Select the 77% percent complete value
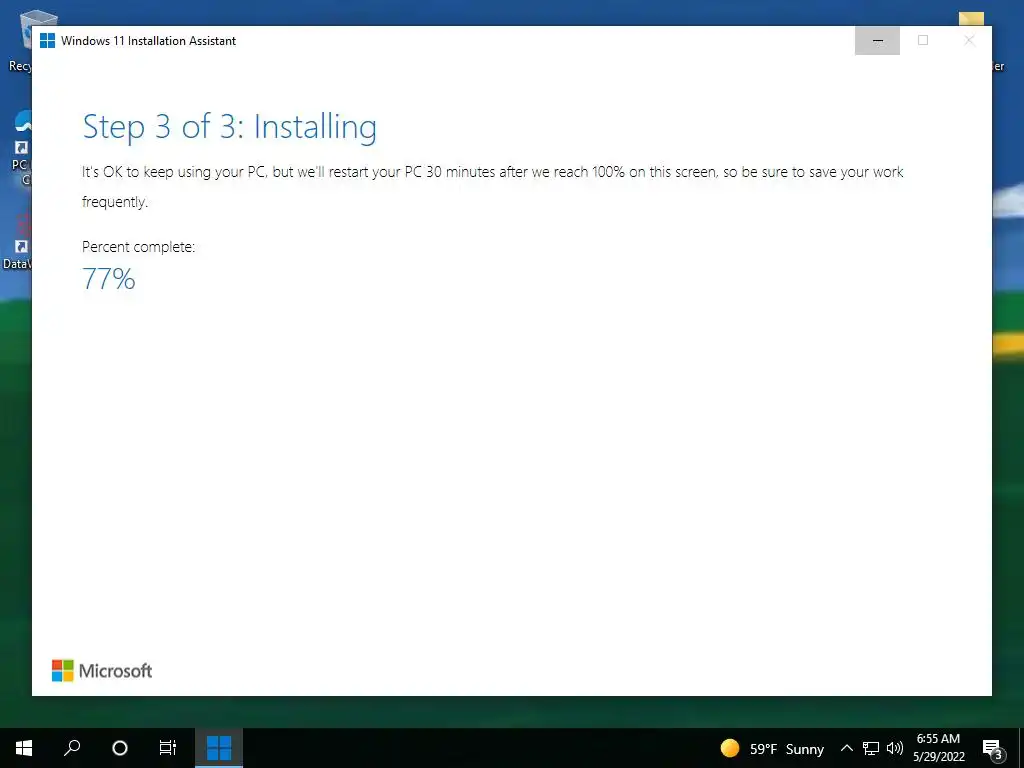The image size is (1024, 768). coord(108,279)
